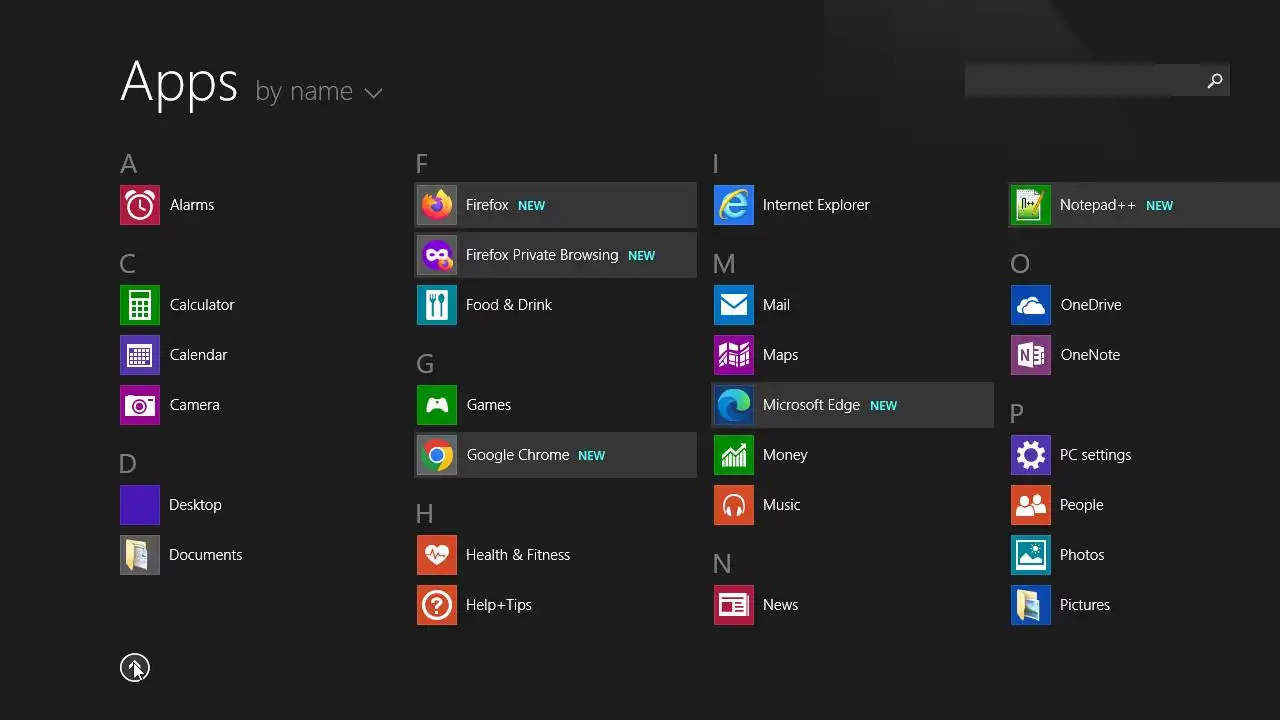
Task: Select the letter P group header
Action: click(x=1017, y=414)
